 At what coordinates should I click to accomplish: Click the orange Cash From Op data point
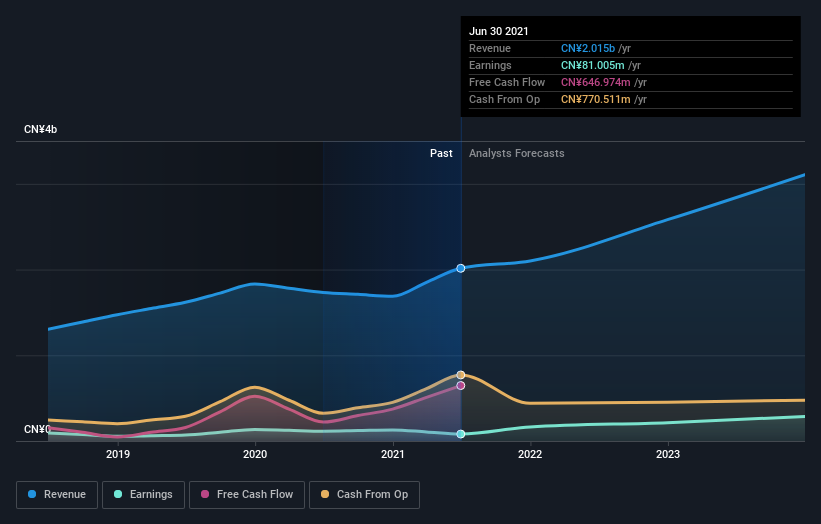click(461, 375)
